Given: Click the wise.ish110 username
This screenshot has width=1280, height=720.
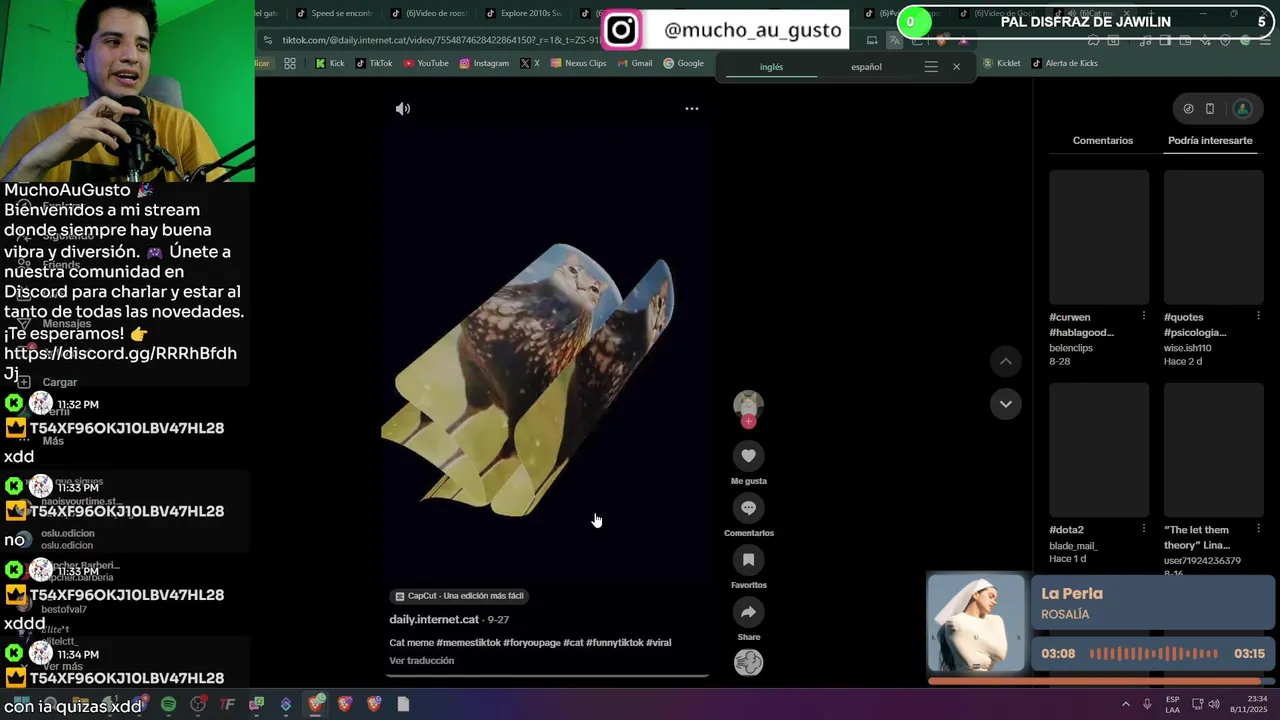Looking at the screenshot, I should click(1187, 348).
